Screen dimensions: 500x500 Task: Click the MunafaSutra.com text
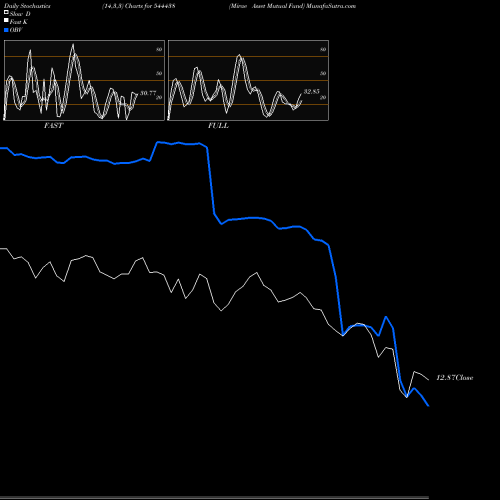pos(331,6)
